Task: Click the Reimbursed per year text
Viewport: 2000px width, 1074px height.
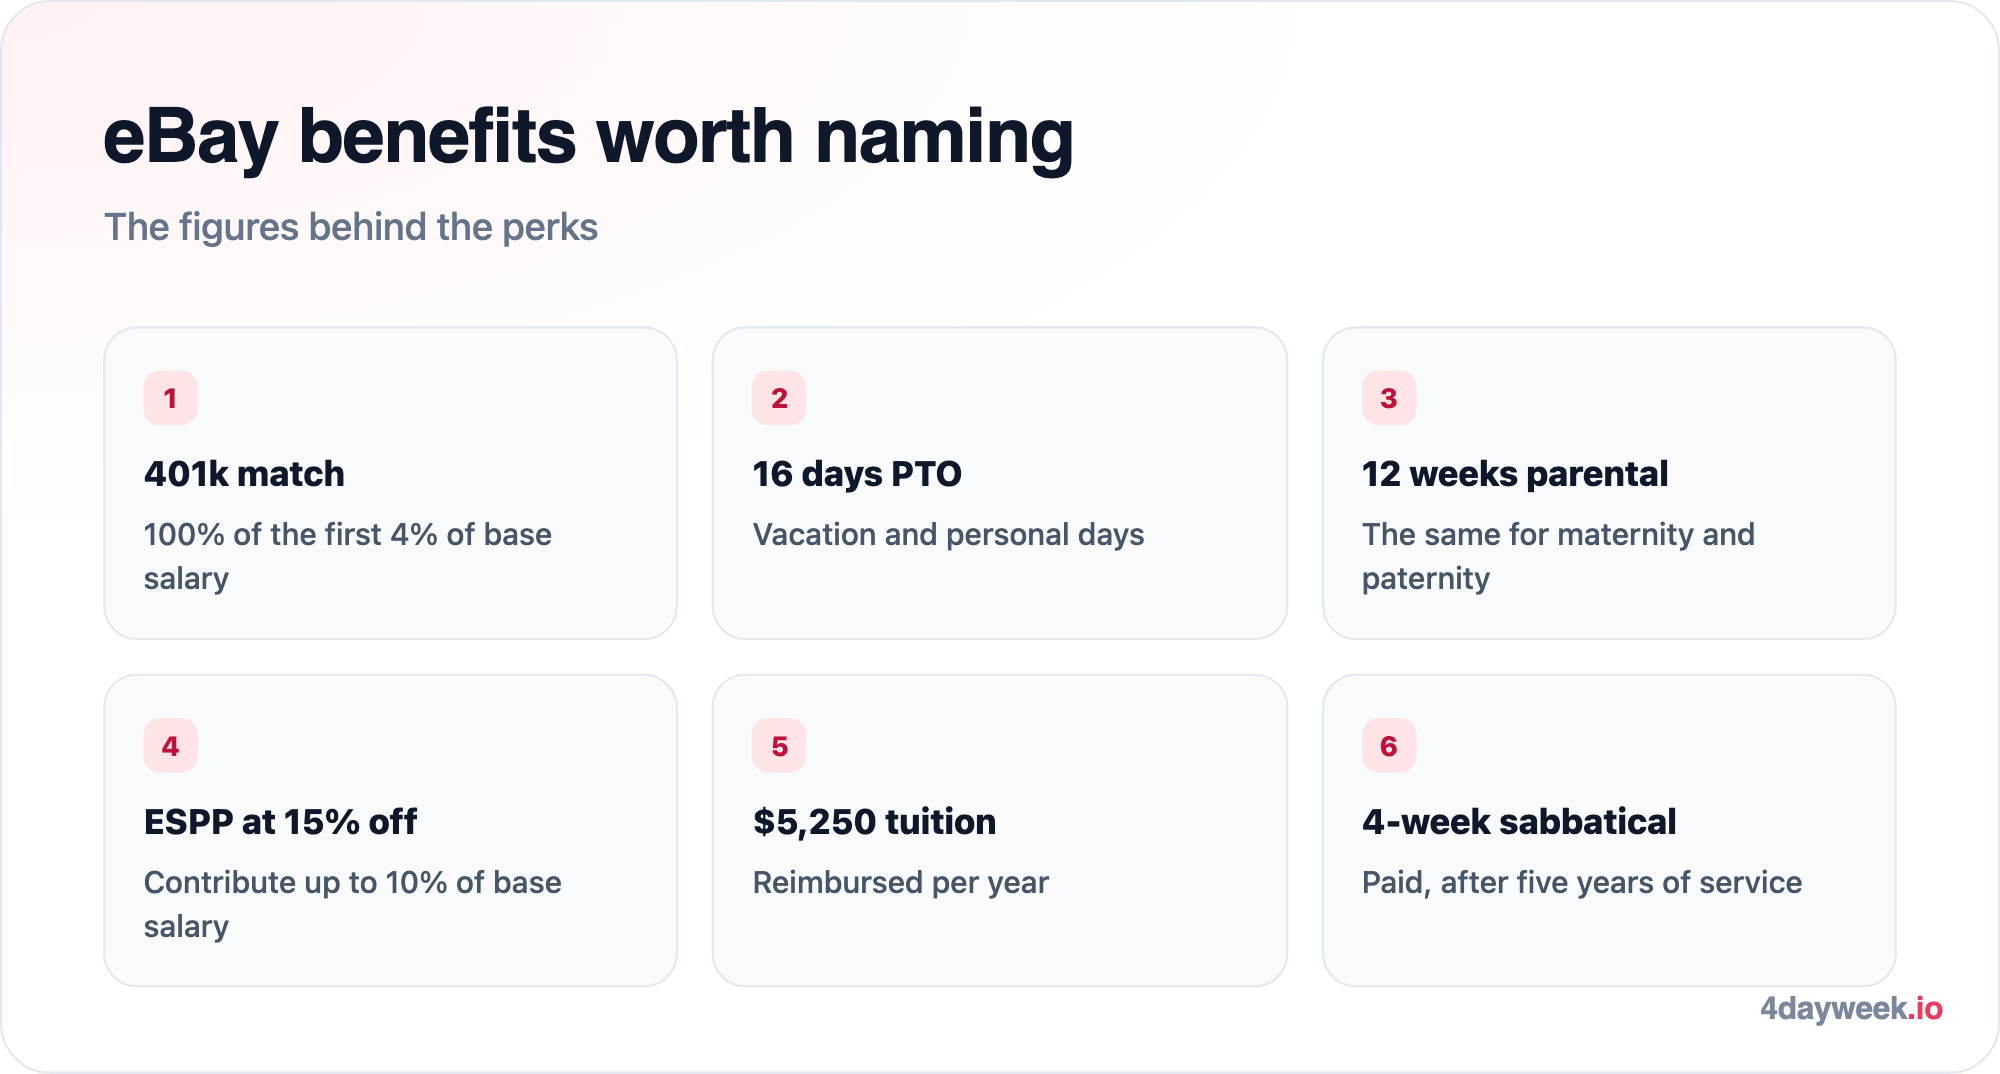Action: tap(900, 883)
